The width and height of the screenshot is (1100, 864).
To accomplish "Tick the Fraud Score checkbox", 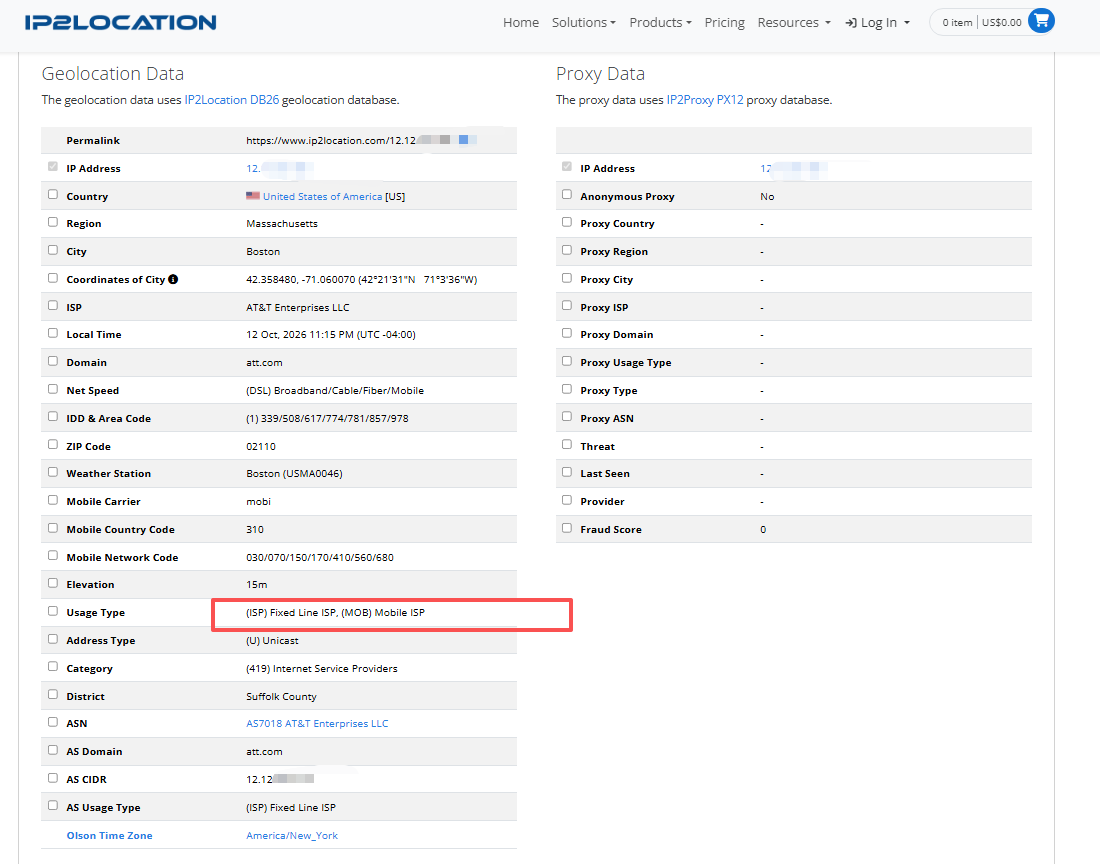I will pyautogui.click(x=567, y=527).
